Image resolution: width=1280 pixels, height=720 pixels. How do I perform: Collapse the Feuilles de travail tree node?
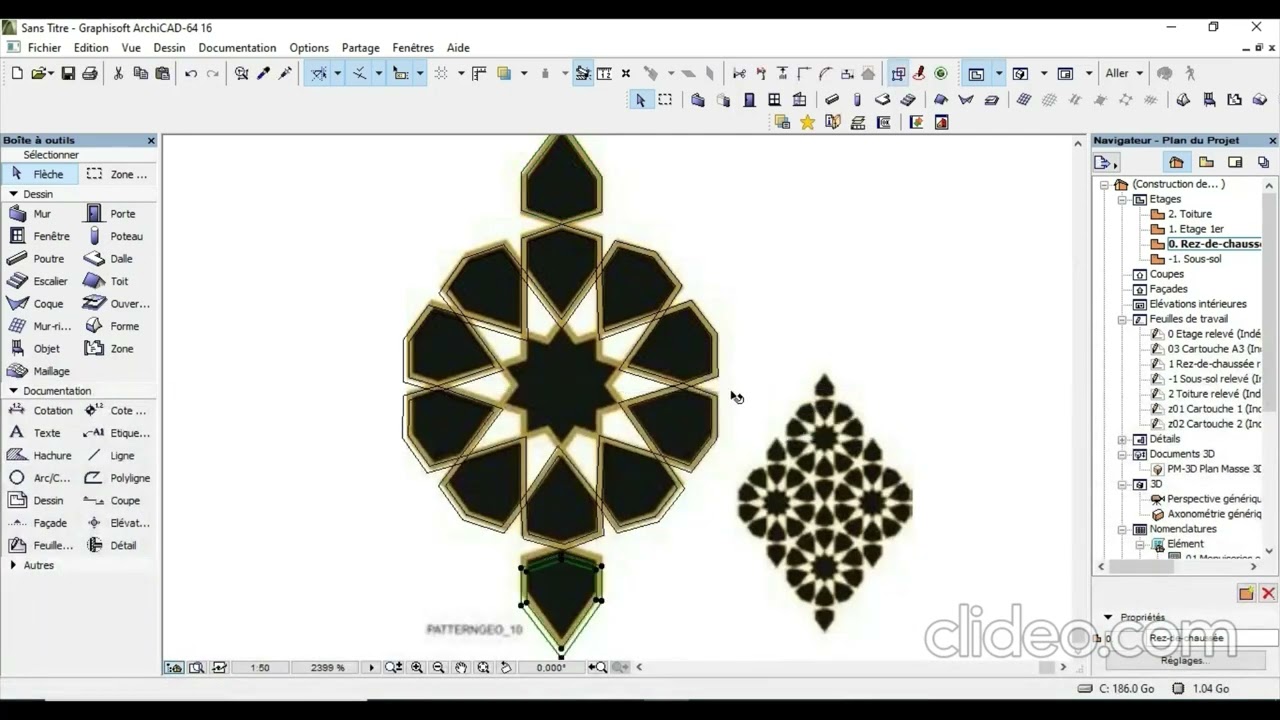click(x=1122, y=319)
